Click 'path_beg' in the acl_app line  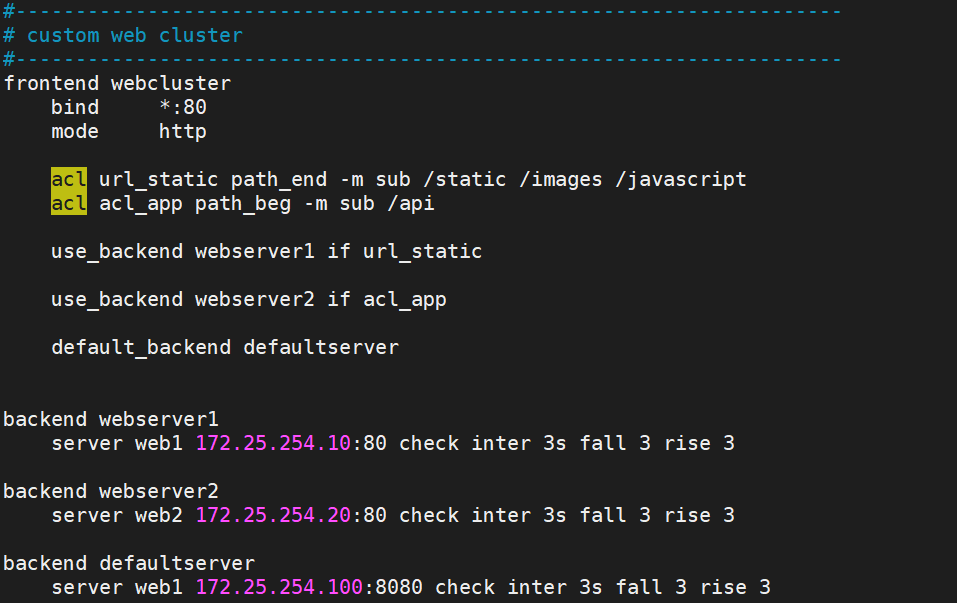click(x=243, y=203)
